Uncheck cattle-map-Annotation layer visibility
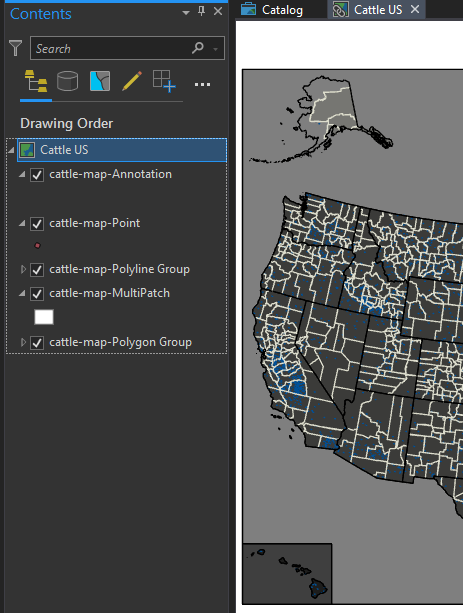The height and width of the screenshot is (613, 463). point(37,175)
